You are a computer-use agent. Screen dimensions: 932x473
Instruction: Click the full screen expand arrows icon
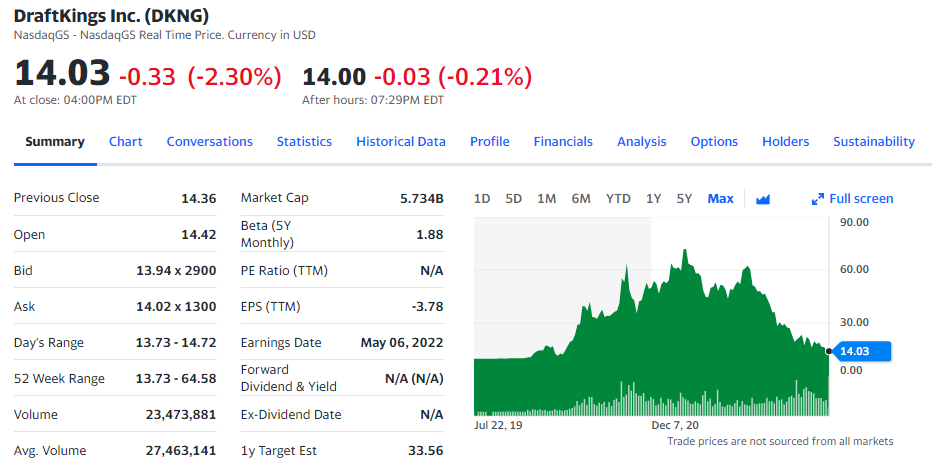coord(818,199)
